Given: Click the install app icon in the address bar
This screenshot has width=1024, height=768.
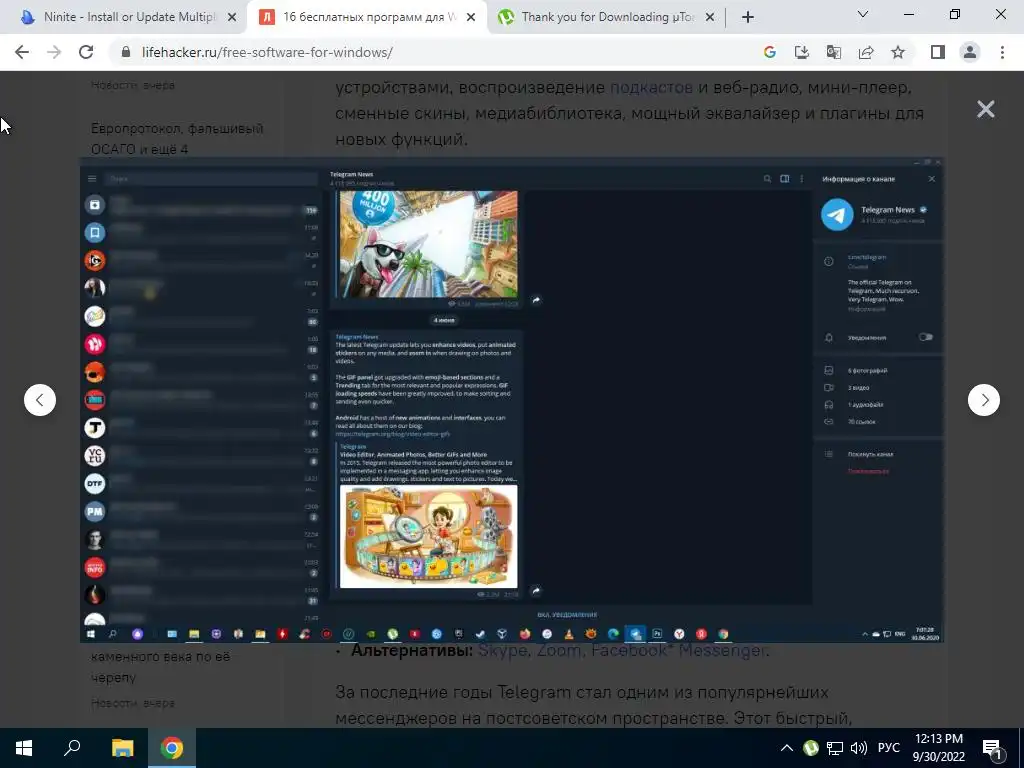Looking at the screenshot, I should [x=801, y=52].
